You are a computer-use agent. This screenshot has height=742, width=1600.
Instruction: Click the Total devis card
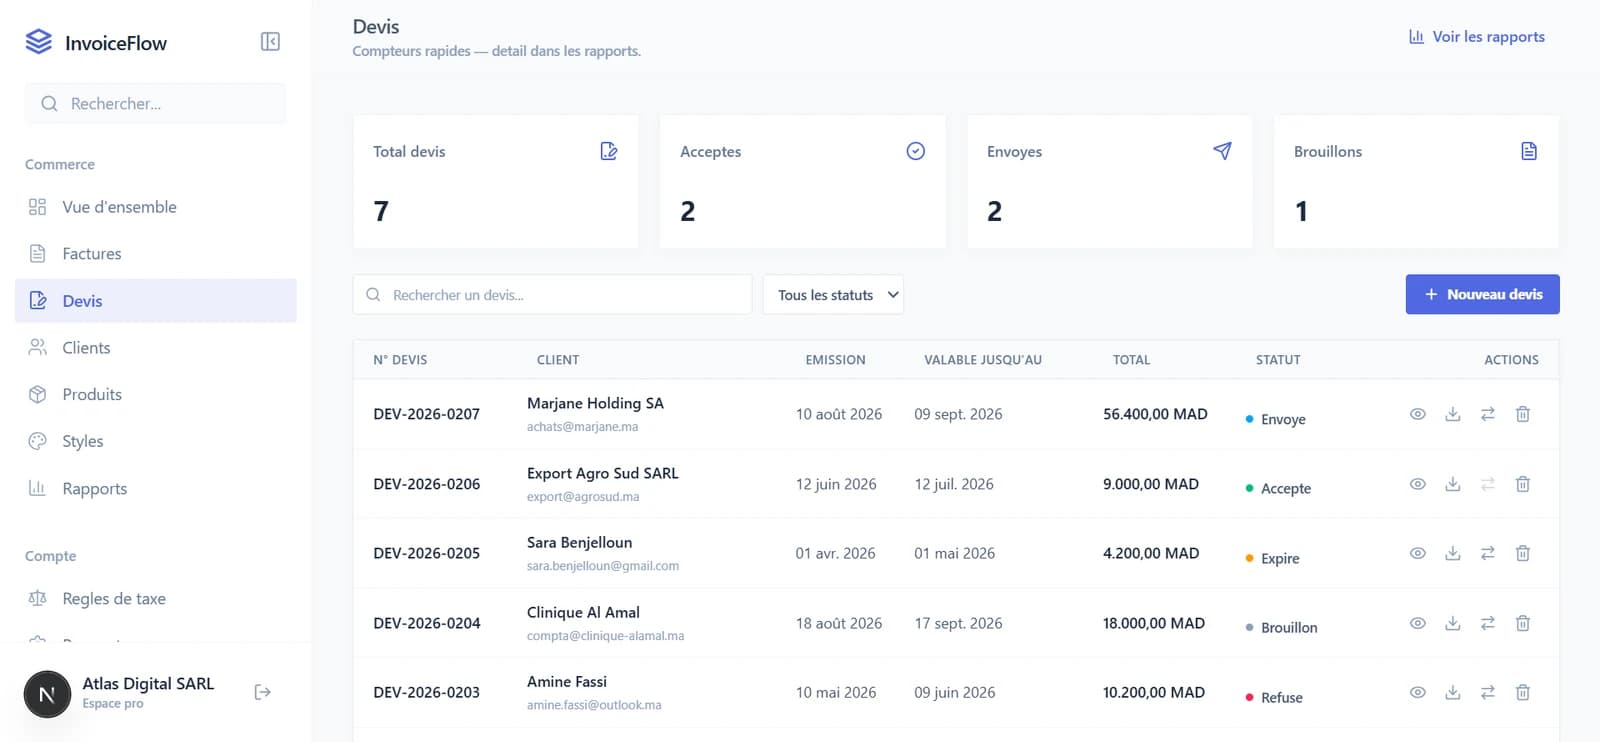point(496,182)
